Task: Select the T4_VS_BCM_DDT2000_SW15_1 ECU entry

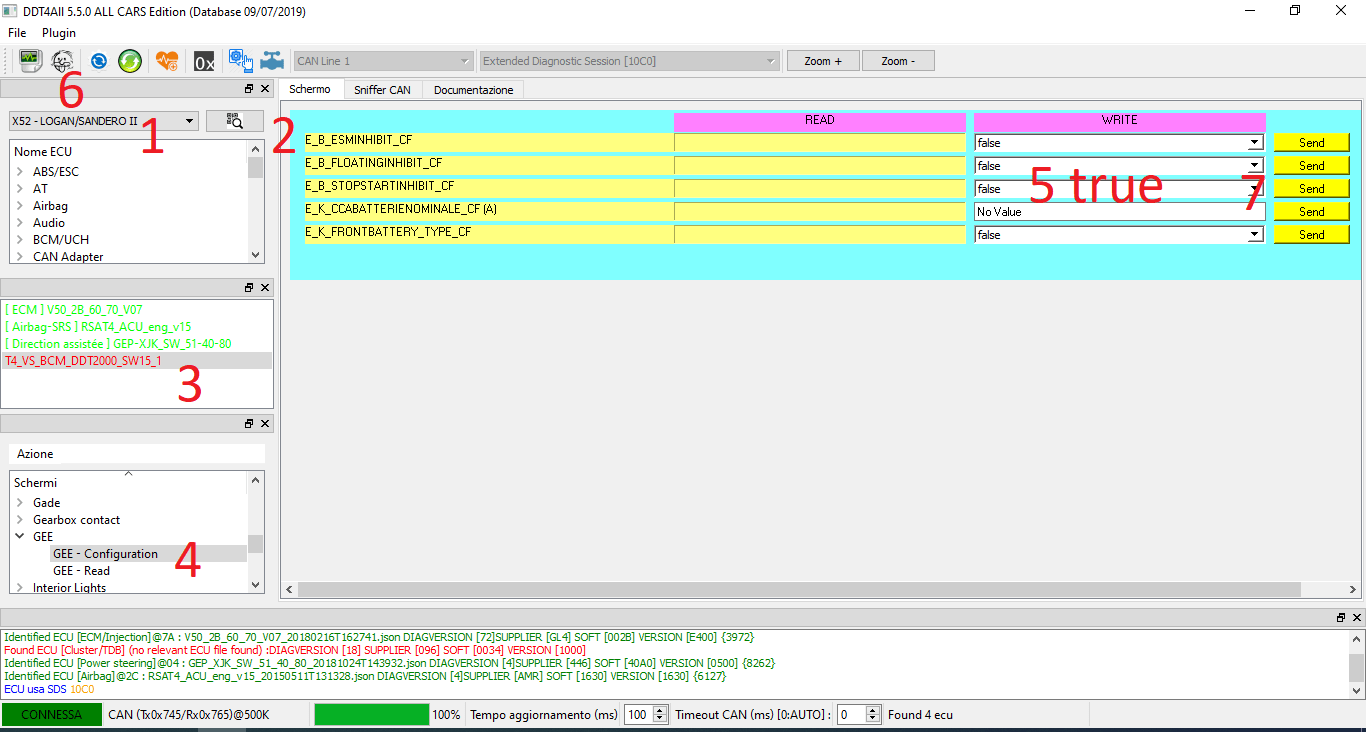Action: (x=84, y=360)
